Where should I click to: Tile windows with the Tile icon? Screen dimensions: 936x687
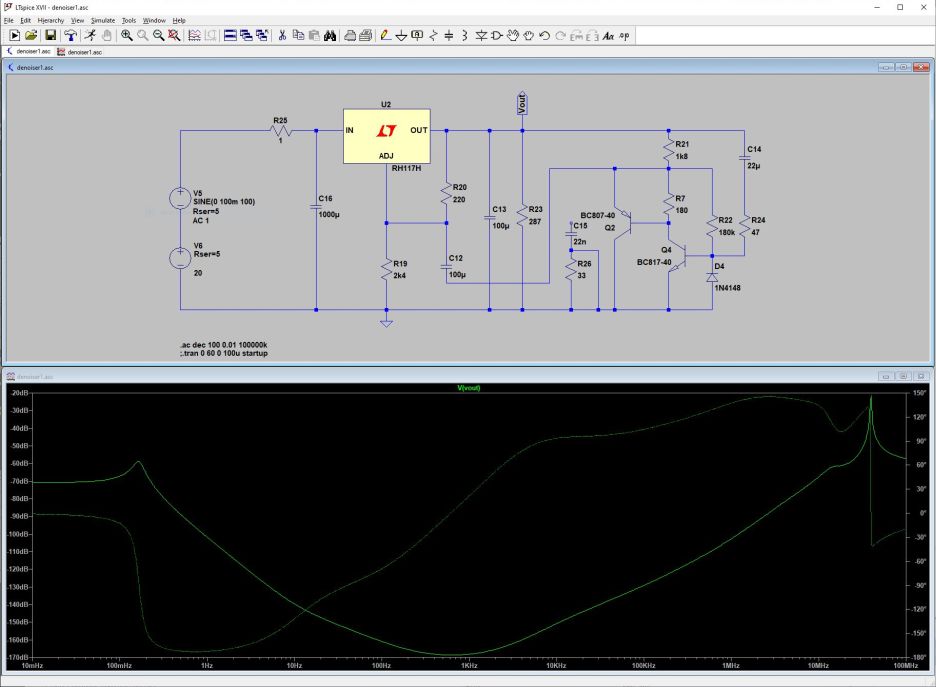tap(230, 36)
